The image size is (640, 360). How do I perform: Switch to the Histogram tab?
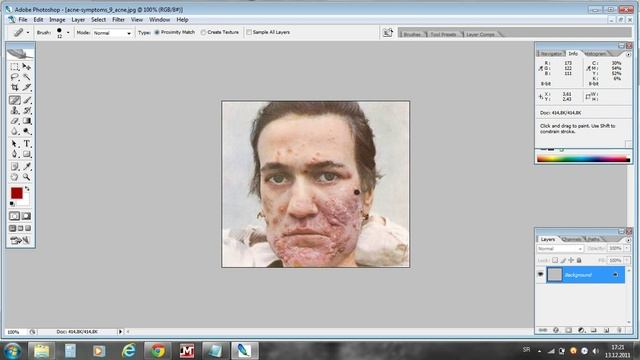(595, 54)
